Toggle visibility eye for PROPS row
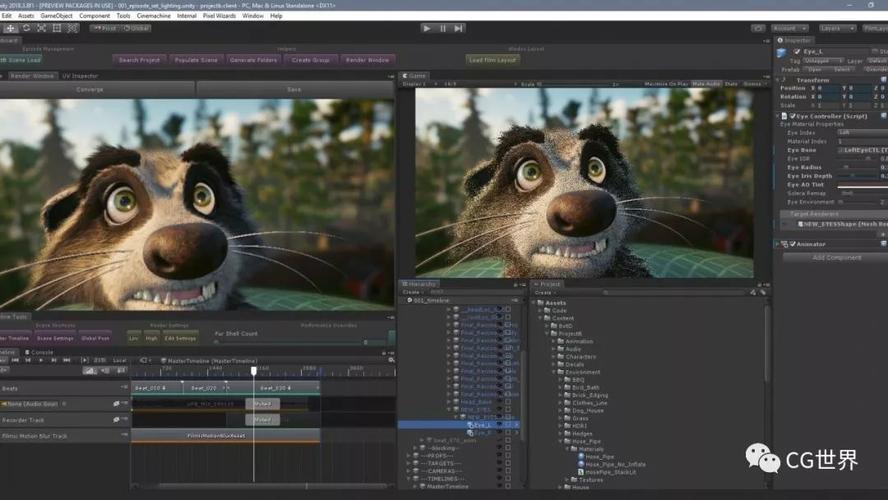This screenshot has height=500, width=888. click(500, 455)
